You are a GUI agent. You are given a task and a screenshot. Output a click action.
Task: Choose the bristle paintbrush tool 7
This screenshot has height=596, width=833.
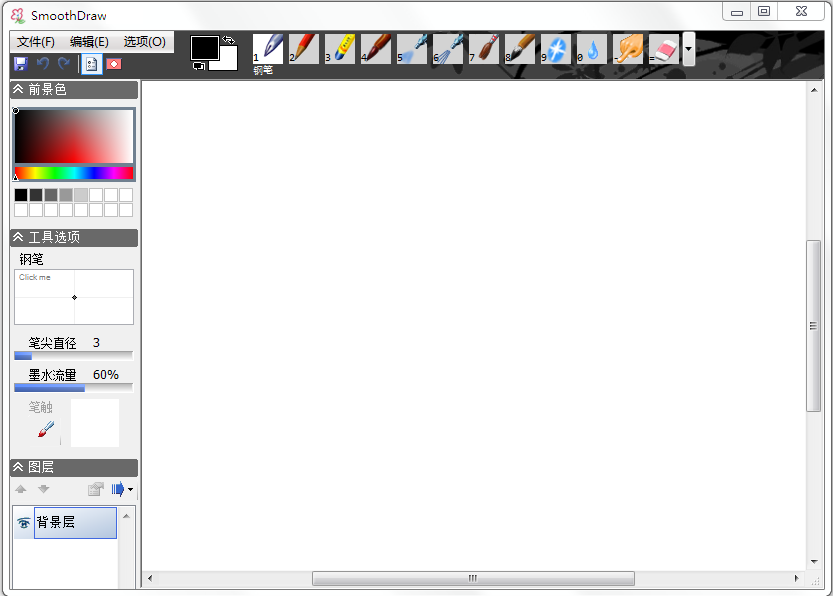[x=484, y=49]
